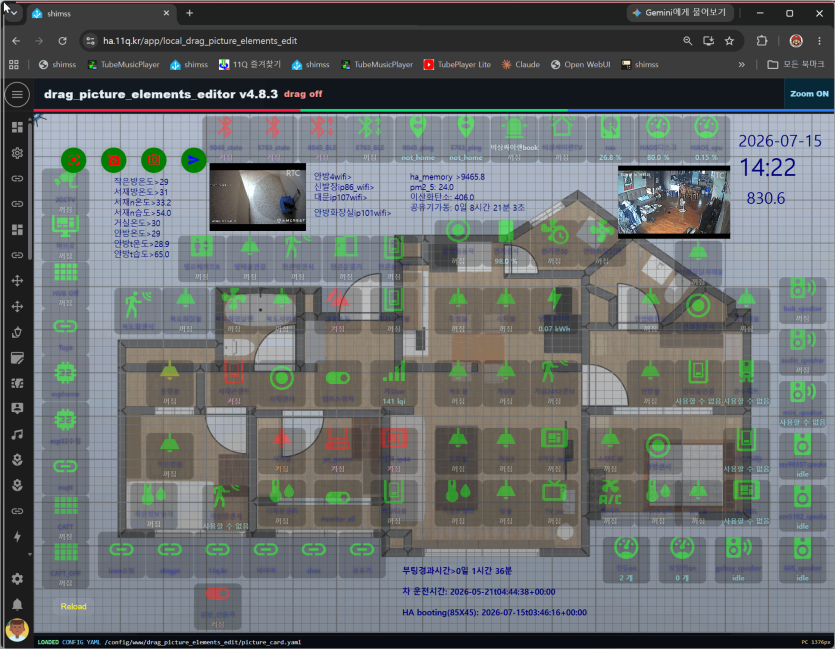This screenshot has width=835, height=649.
Task: Open the Open WebUI bookmark
Action: pyautogui.click(x=580, y=64)
